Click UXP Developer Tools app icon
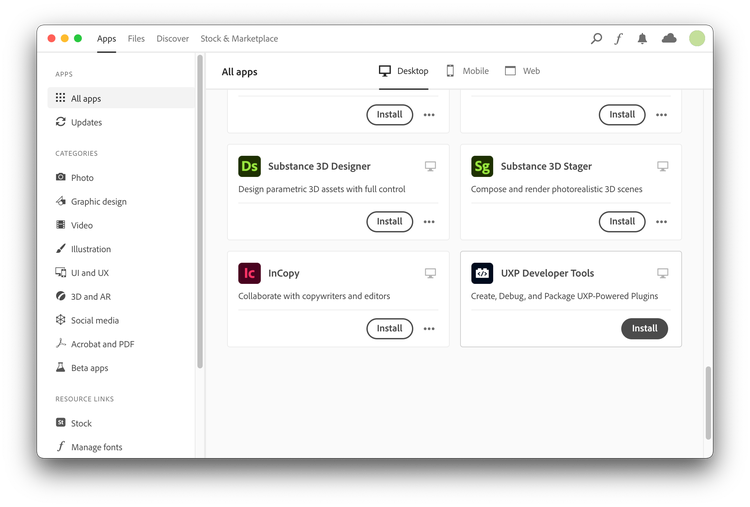The width and height of the screenshot is (750, 507). [x=482, y=273]
